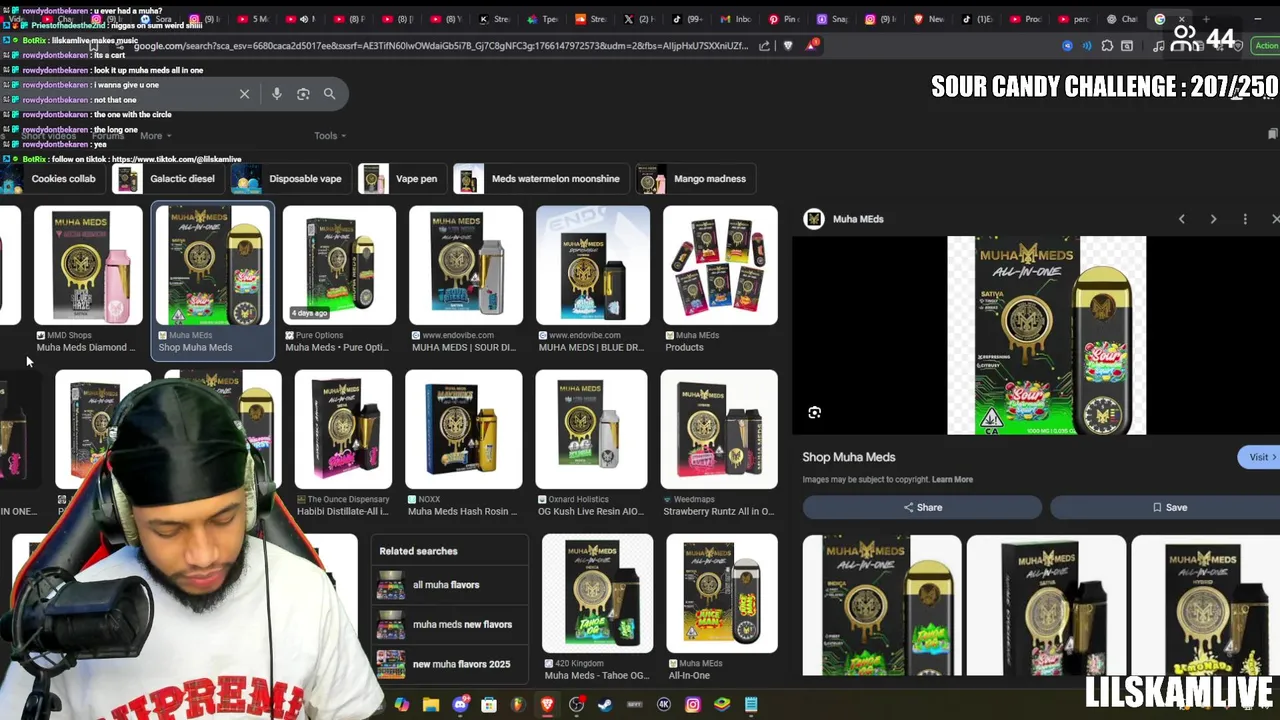Screen dimensions: 1280x720
Task: Open Brave Shields lion icon in address bar
Action: pos(788,45)
